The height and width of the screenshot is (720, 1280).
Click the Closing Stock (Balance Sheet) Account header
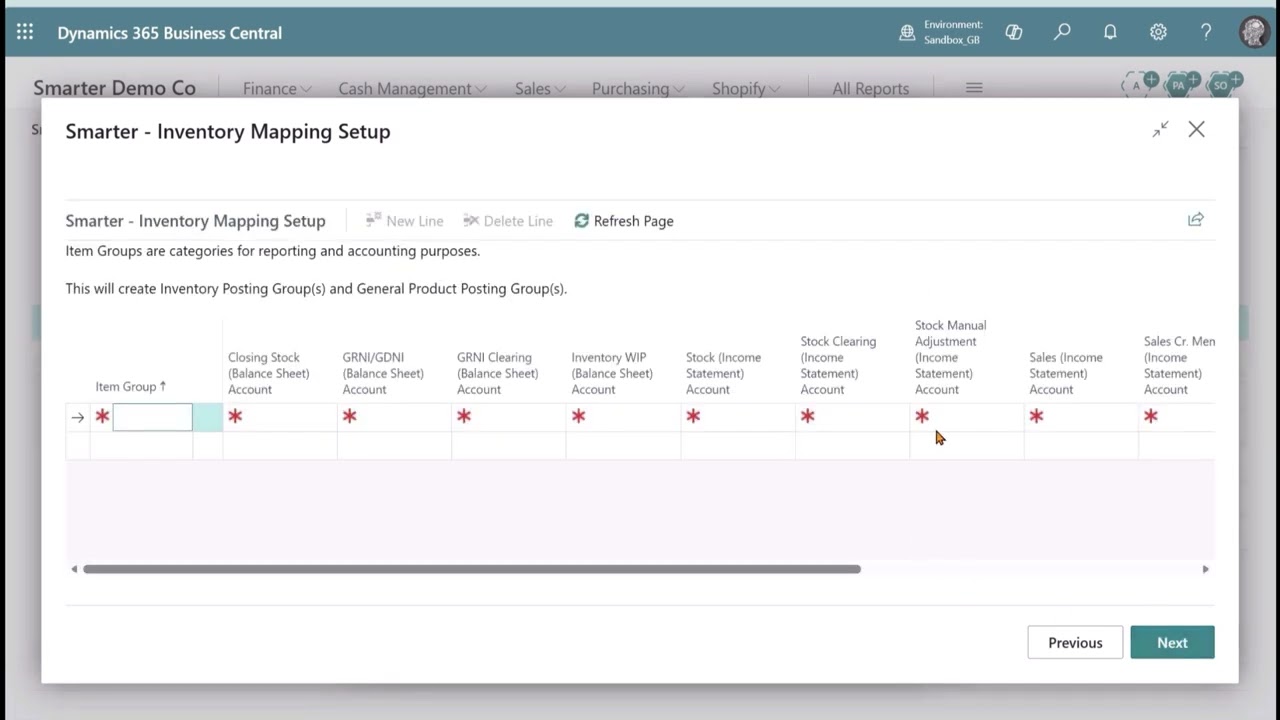[269, 373]
